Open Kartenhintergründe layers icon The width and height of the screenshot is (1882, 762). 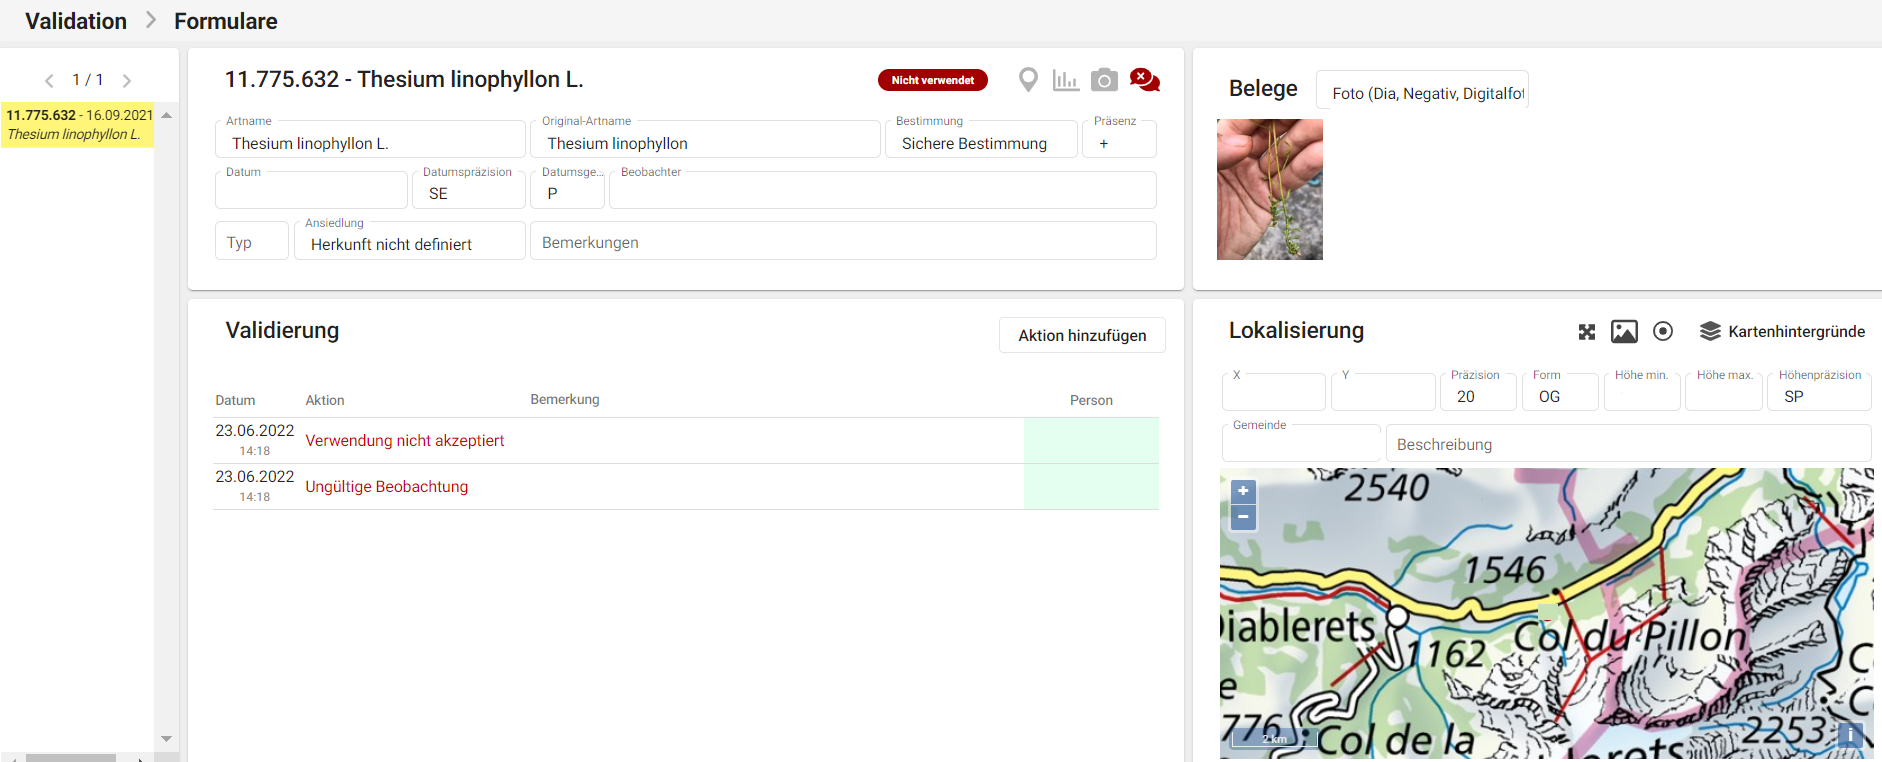[x=1710, y=331]
